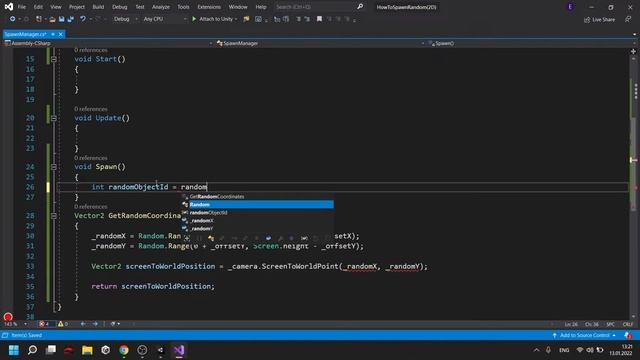Click the ENG language indicator in tray
This screenshot has width=640, height=360.
(x=564, y=350)
